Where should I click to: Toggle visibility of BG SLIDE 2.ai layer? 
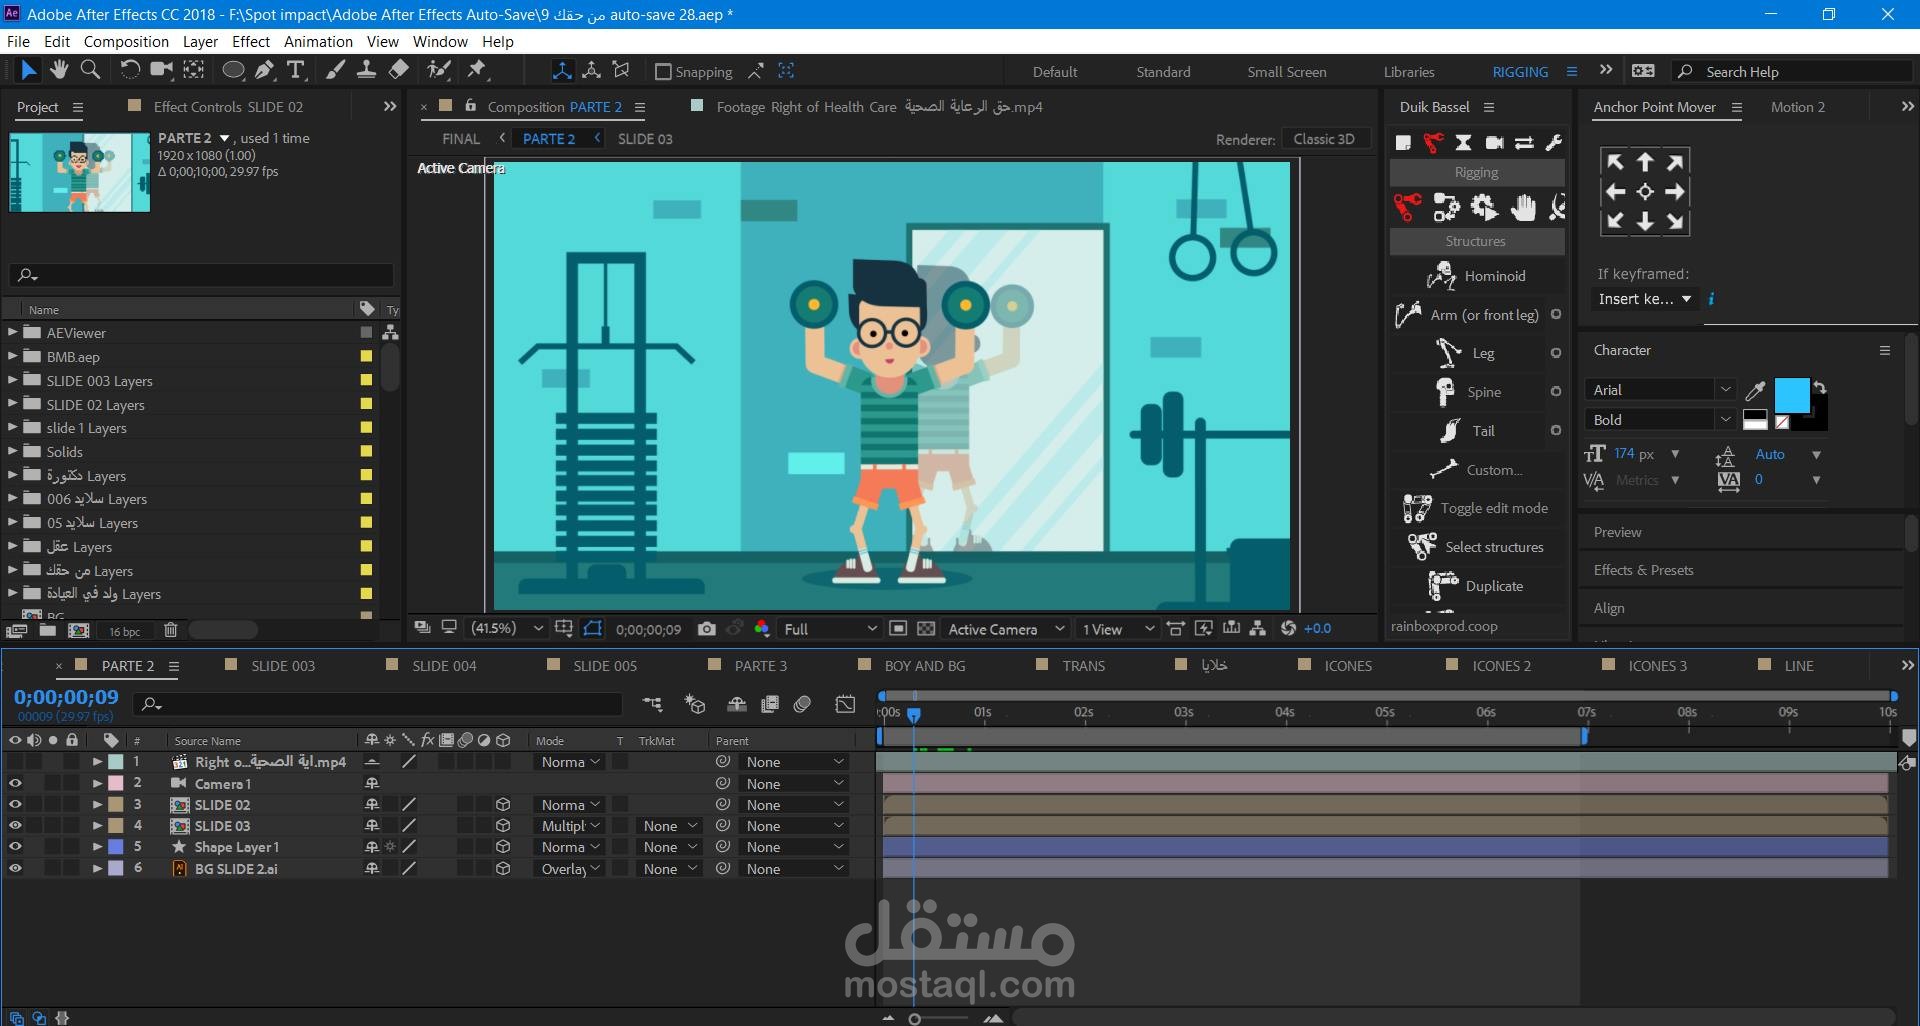[x=15, y=869]
